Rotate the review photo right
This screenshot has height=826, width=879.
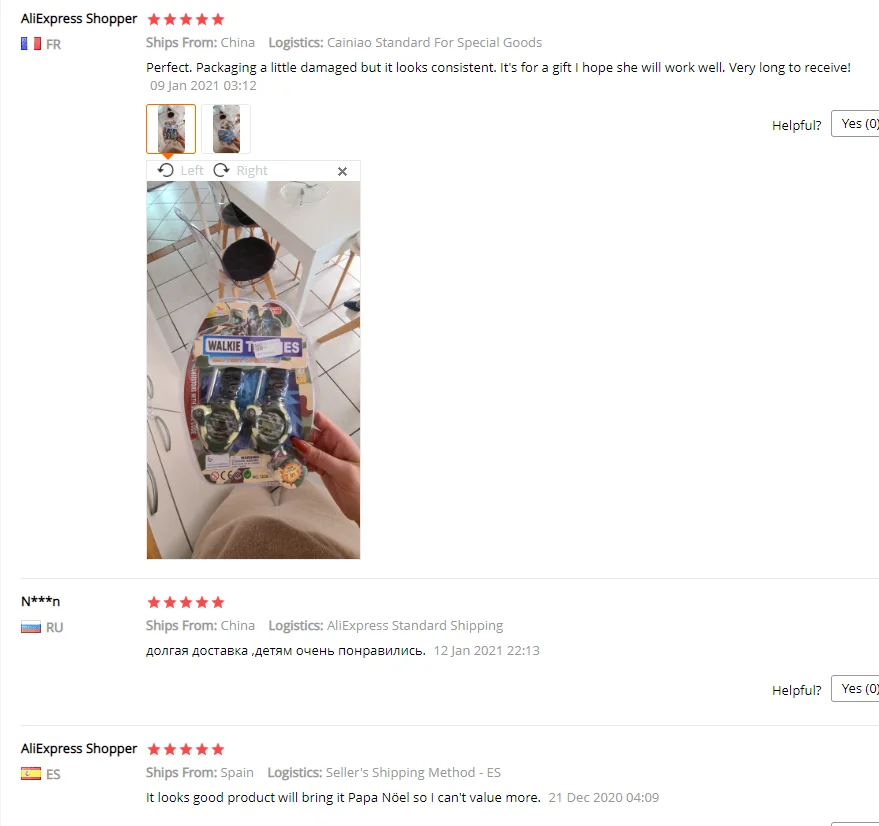coord(240,170)
